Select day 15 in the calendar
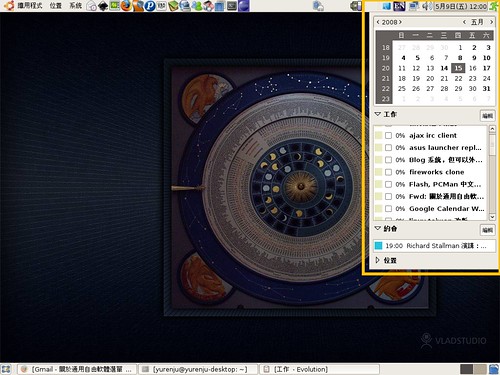 458,68
